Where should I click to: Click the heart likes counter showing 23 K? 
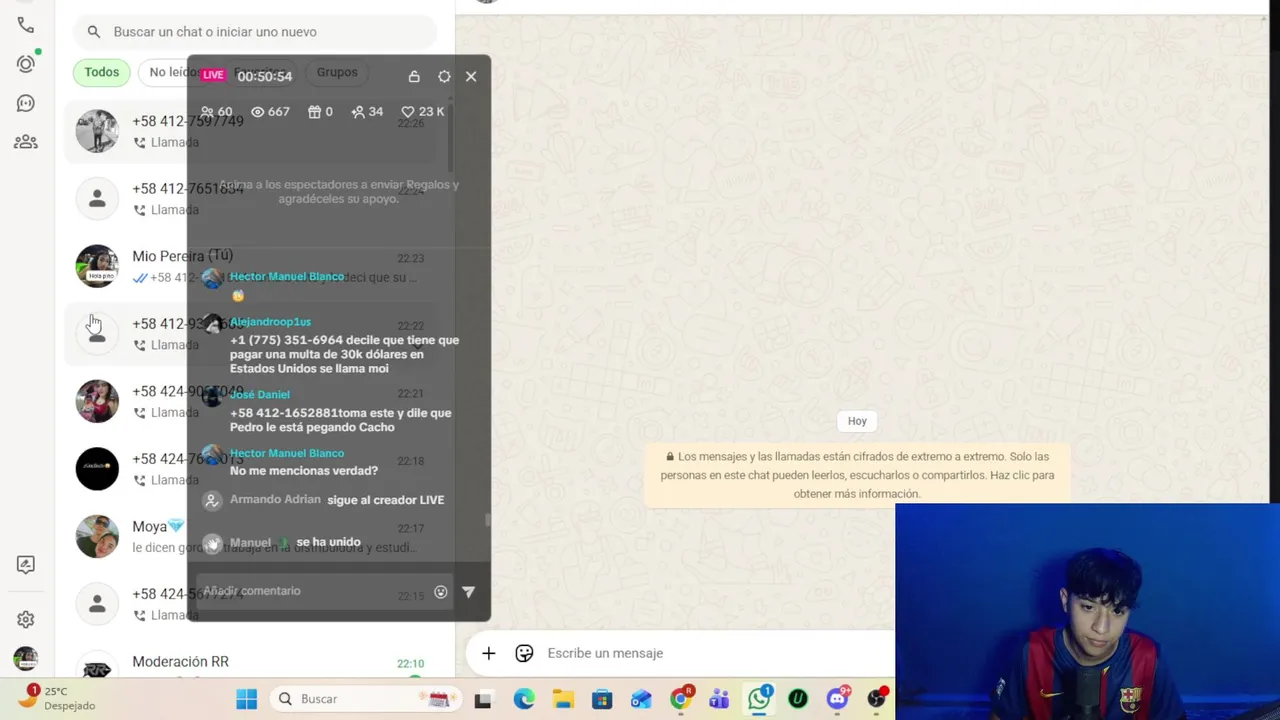pyautogui.click(x=422, y=112)
